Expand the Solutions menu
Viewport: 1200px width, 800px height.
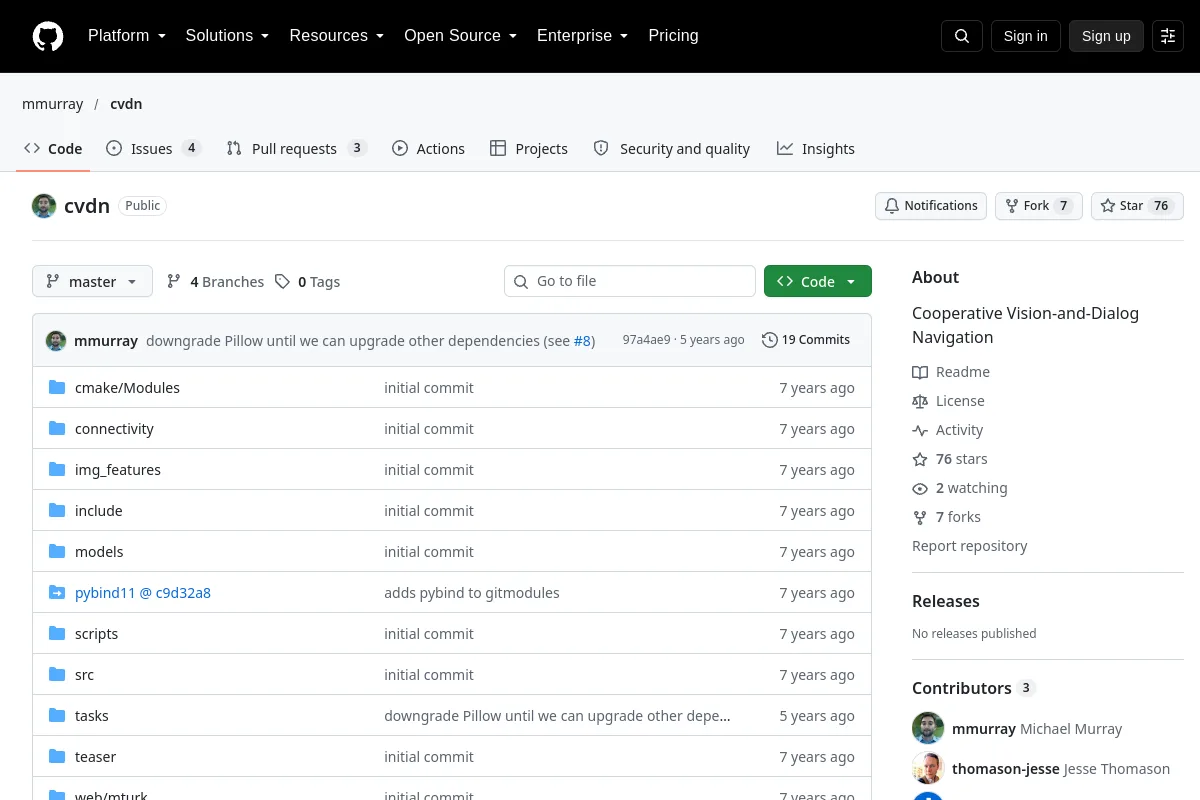[227, 36]
